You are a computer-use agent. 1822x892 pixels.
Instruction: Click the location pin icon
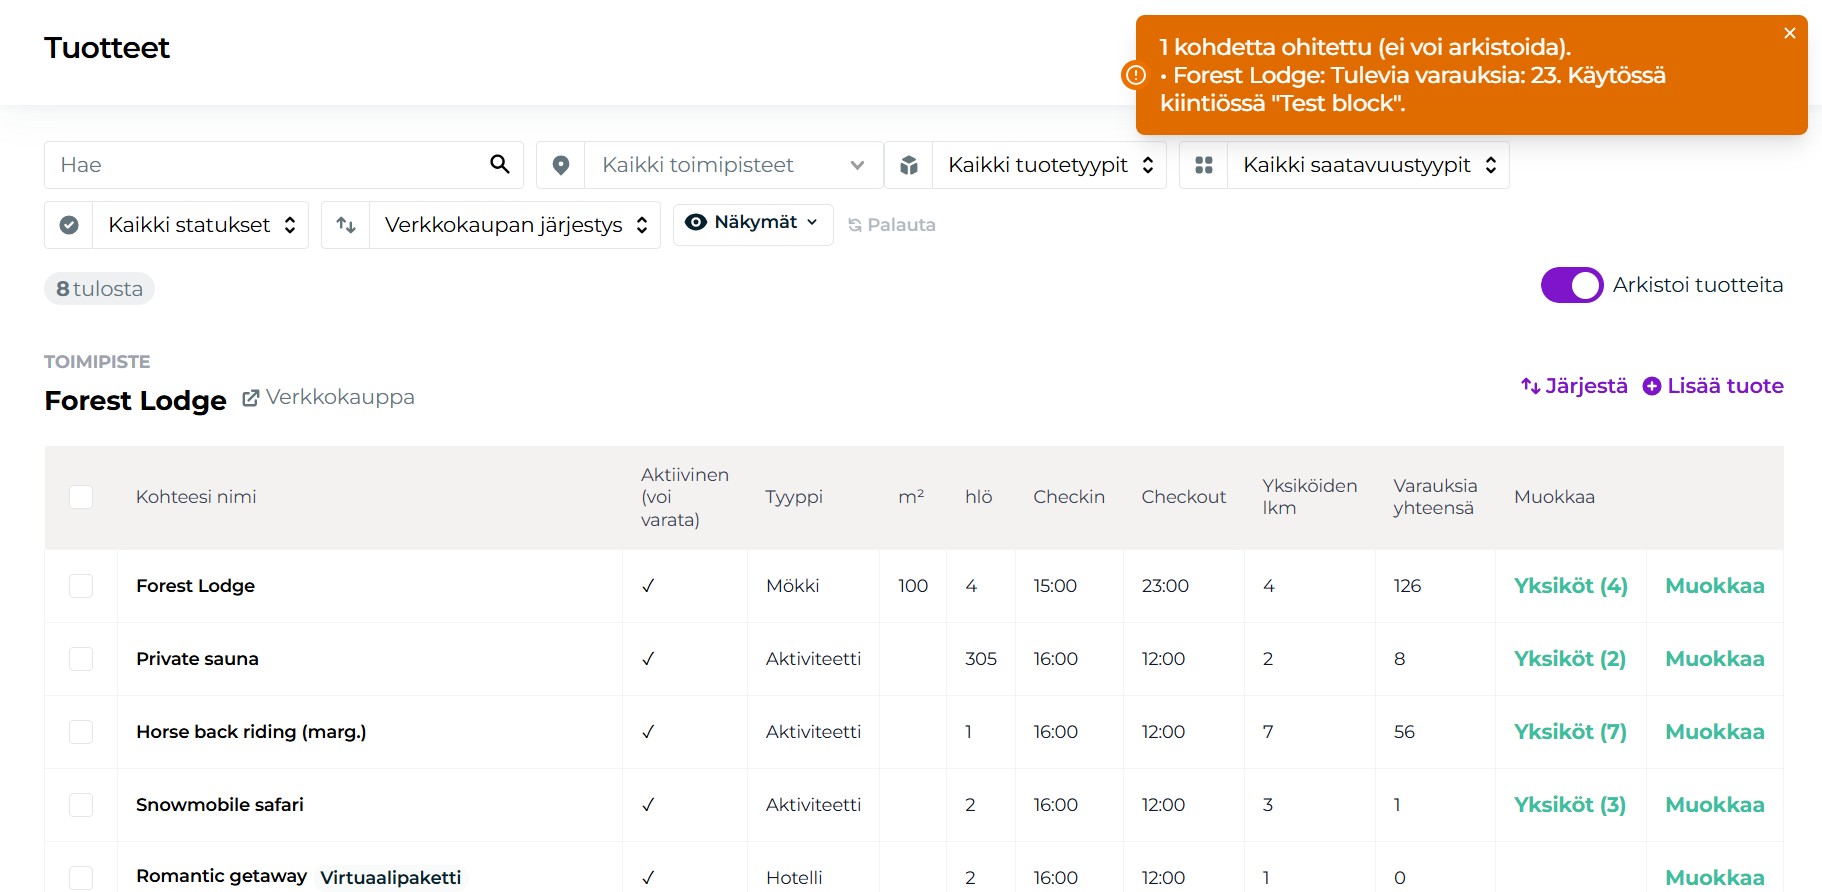coord(561,165)
